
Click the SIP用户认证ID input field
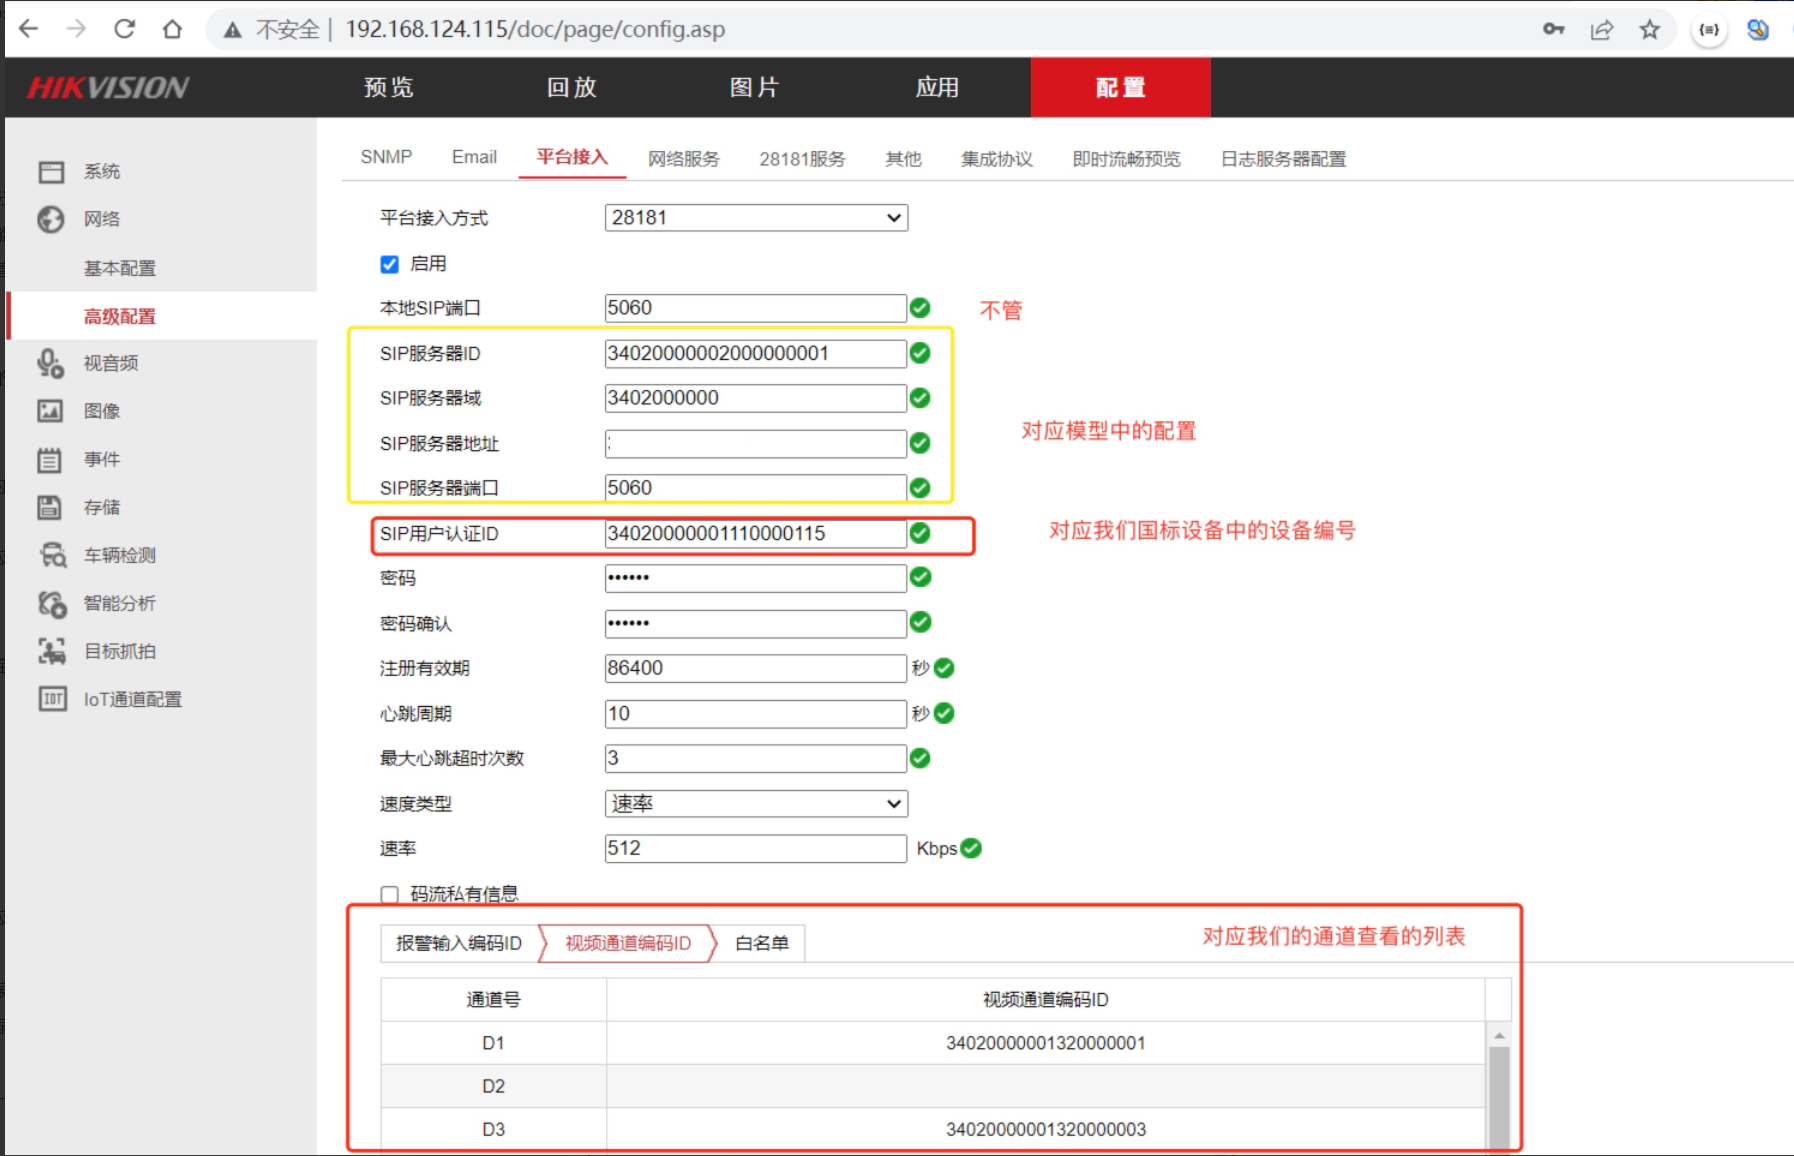(756, 533)
